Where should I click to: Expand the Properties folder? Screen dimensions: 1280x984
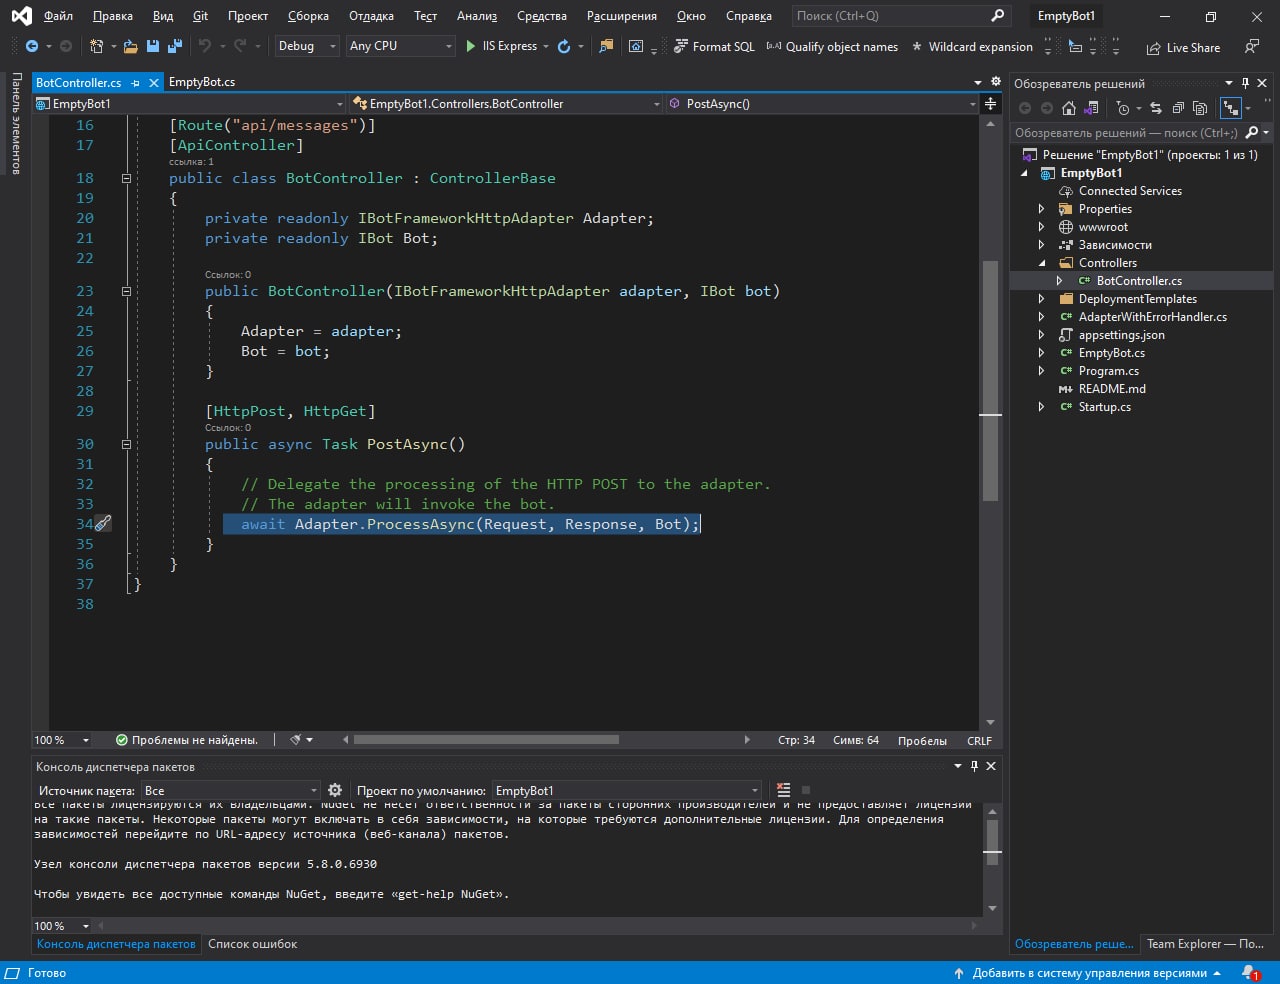click(x=1041, y=209)
